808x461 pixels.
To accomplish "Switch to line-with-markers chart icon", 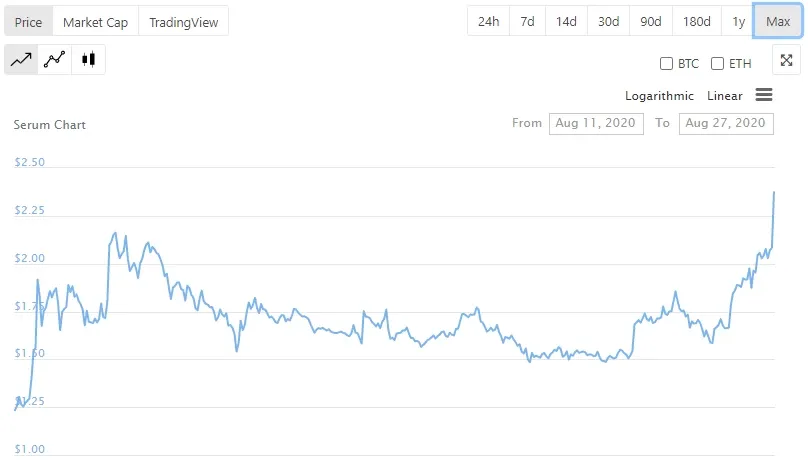I will tap(55, 60).
